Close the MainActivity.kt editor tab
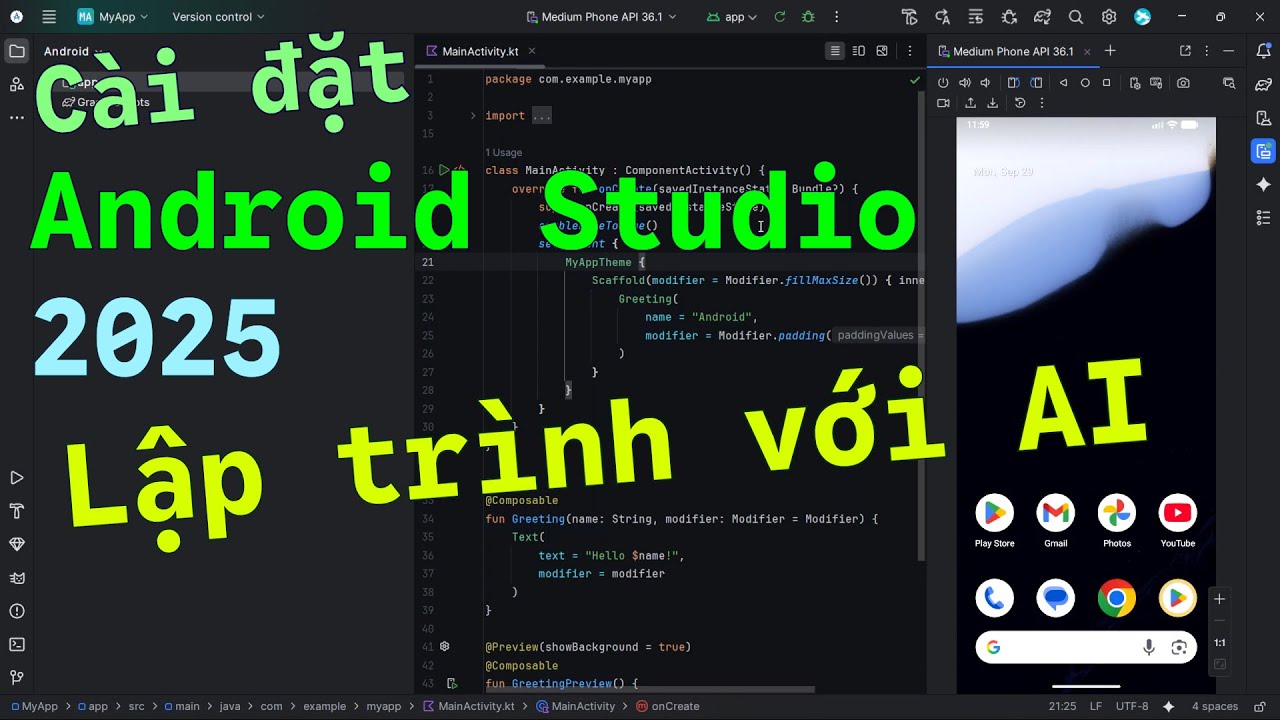Image resolution: width=1280 pixels, height=720 pixels. pos(532,51)
